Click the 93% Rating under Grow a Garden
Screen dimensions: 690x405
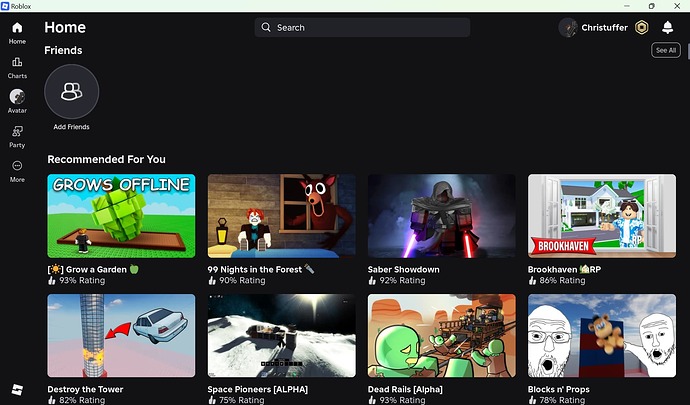click(x=82, y=280)
